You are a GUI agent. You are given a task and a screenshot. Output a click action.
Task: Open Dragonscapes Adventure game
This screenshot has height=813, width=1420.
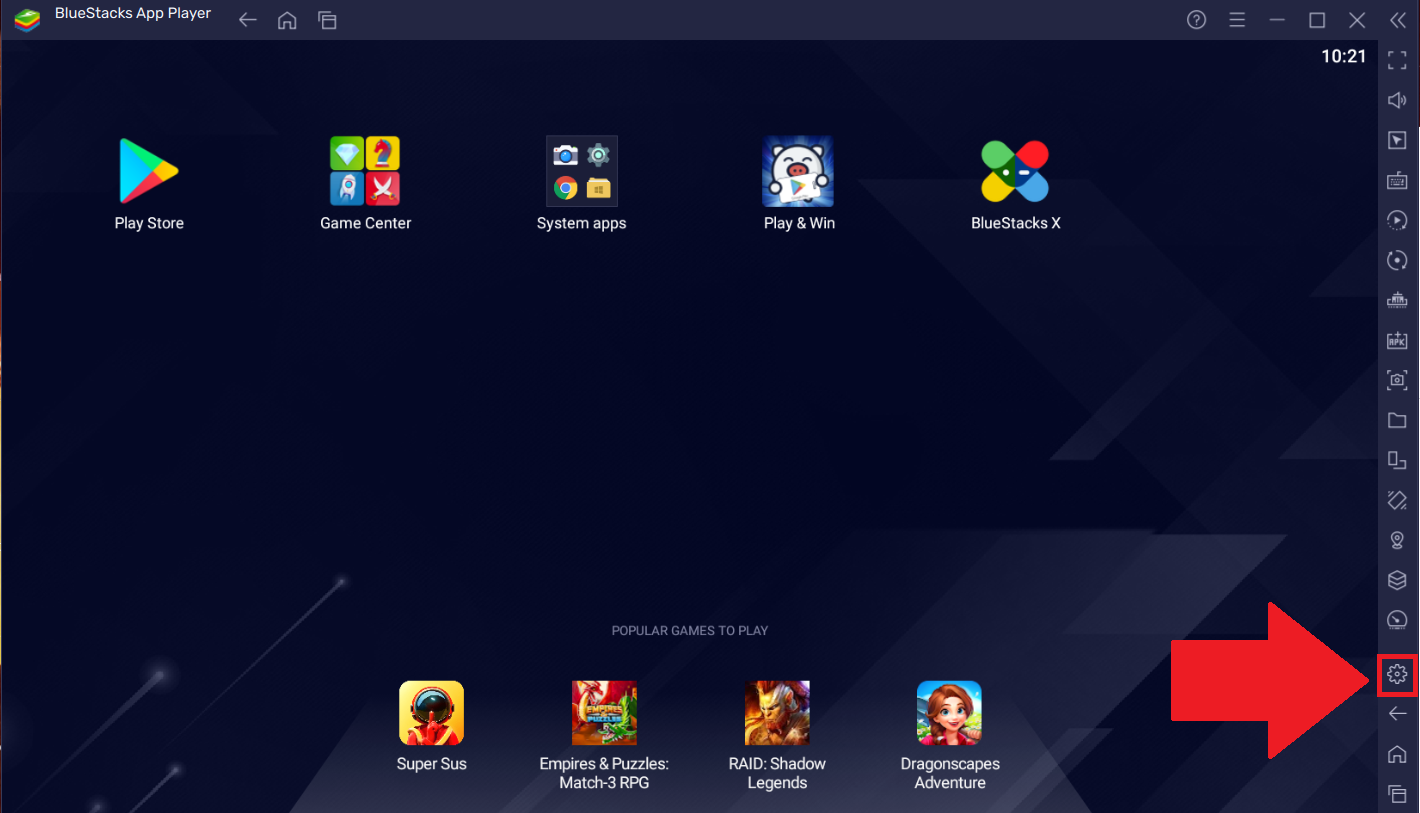point(949,713)
